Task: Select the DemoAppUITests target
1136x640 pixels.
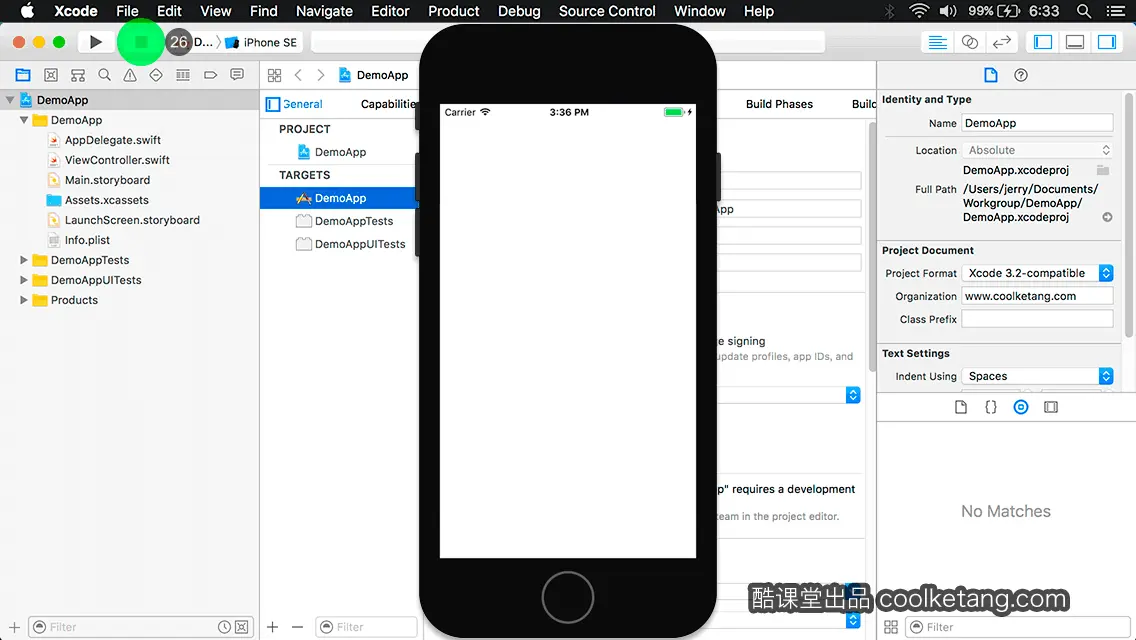Action: (359, 244)
